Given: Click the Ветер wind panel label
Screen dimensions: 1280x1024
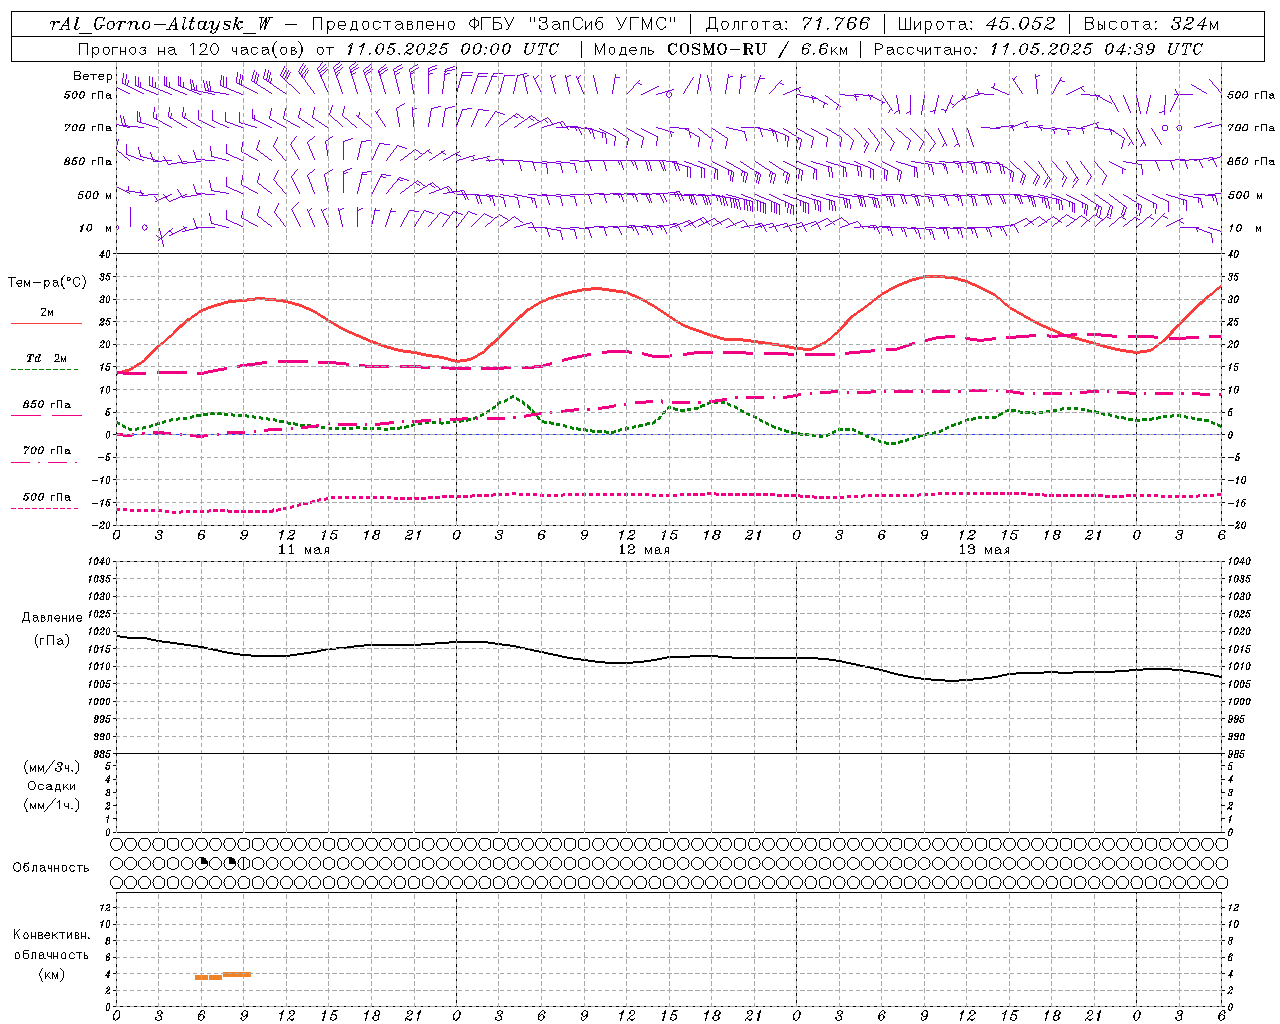Looking at the screenshot, I should [x=92, y=76].
